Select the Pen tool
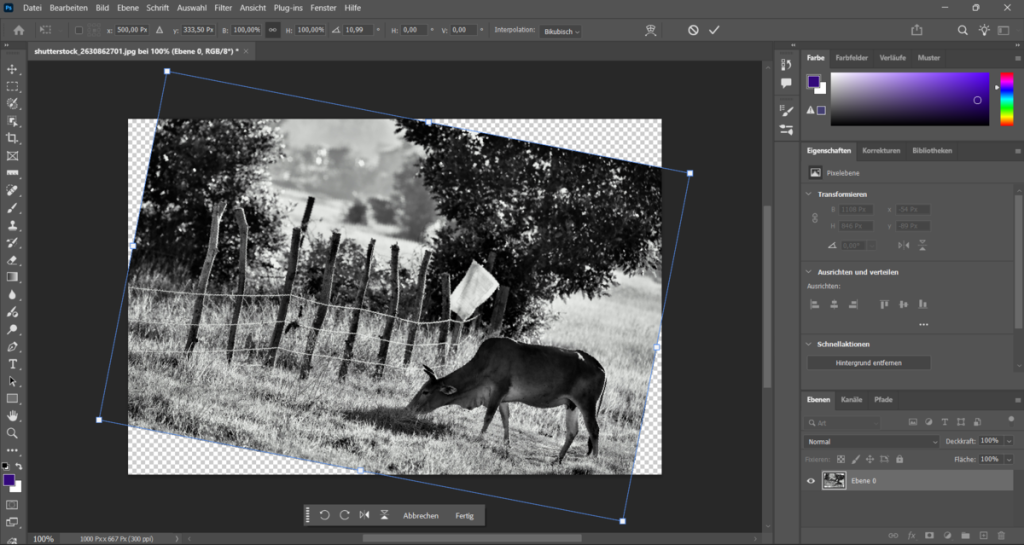The width and height of the screenshot is (1024, 545). (x=12, y=347)
